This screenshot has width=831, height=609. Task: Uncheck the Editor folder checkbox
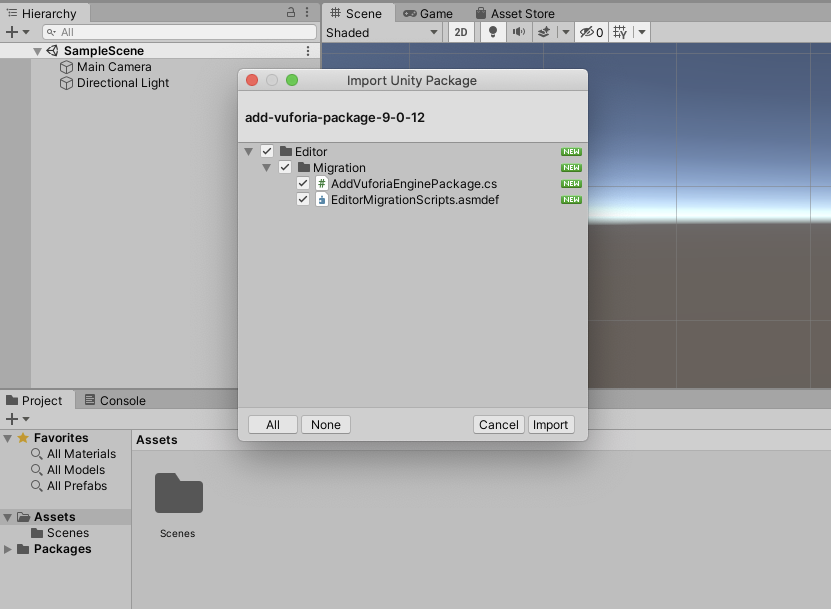(267, 152)
